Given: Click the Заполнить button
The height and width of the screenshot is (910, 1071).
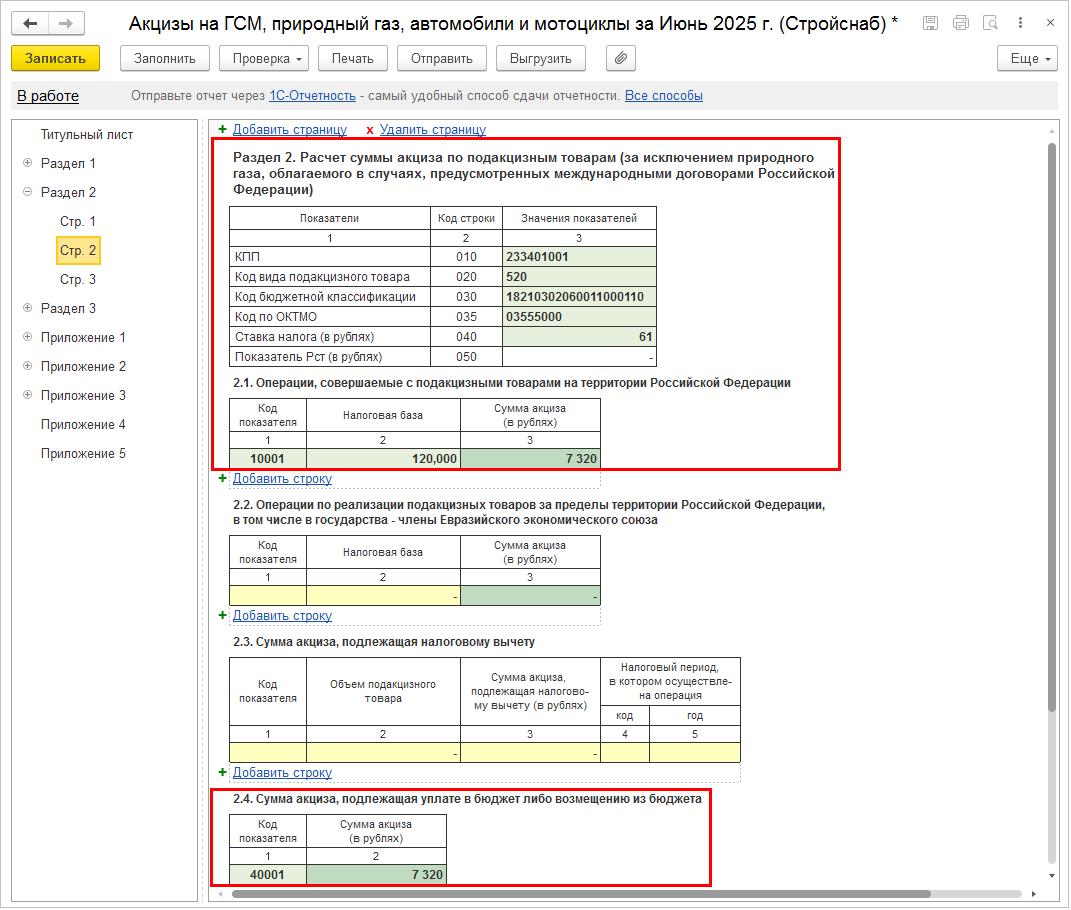Looking at the screenshot, I should (165, 59).
